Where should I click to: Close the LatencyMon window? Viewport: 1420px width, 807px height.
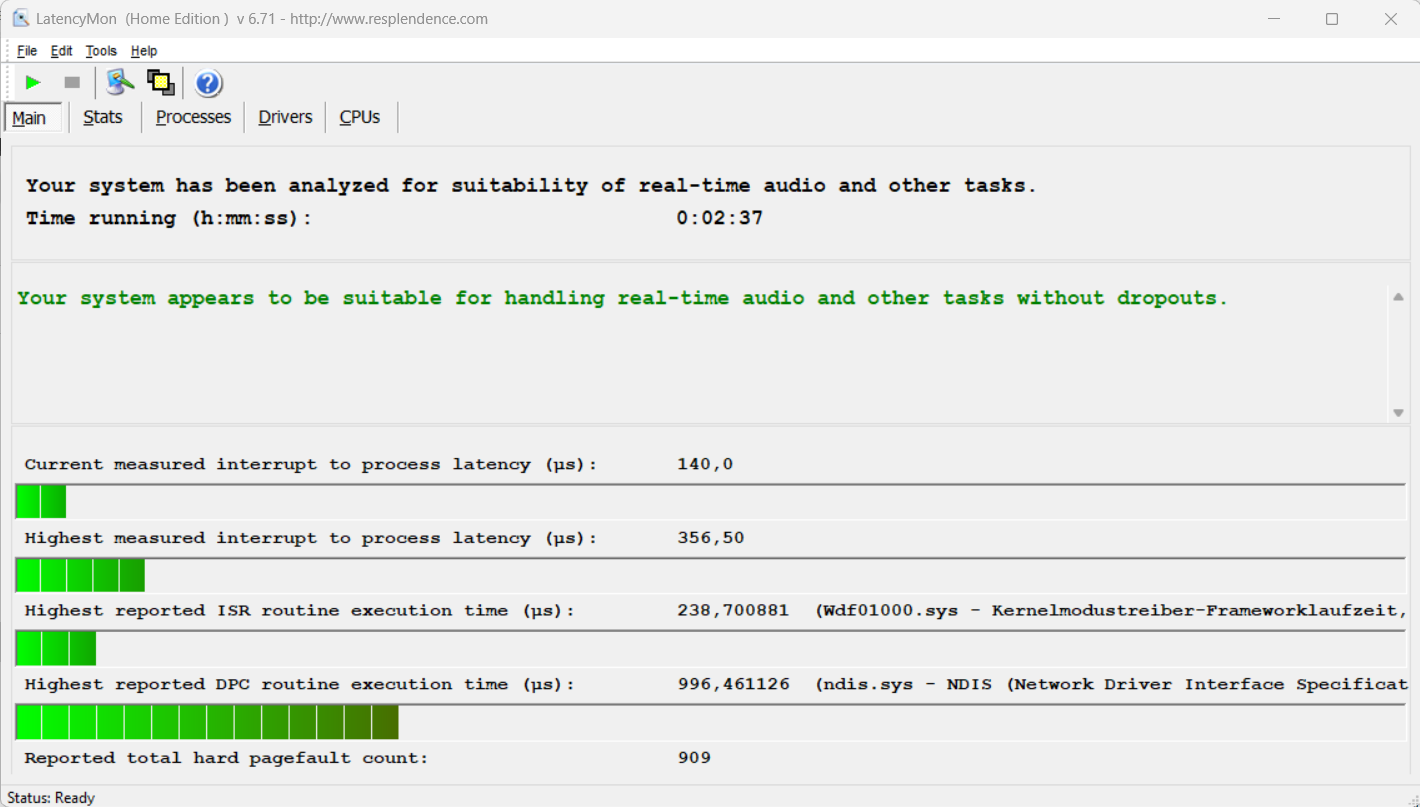[1390, 19]
